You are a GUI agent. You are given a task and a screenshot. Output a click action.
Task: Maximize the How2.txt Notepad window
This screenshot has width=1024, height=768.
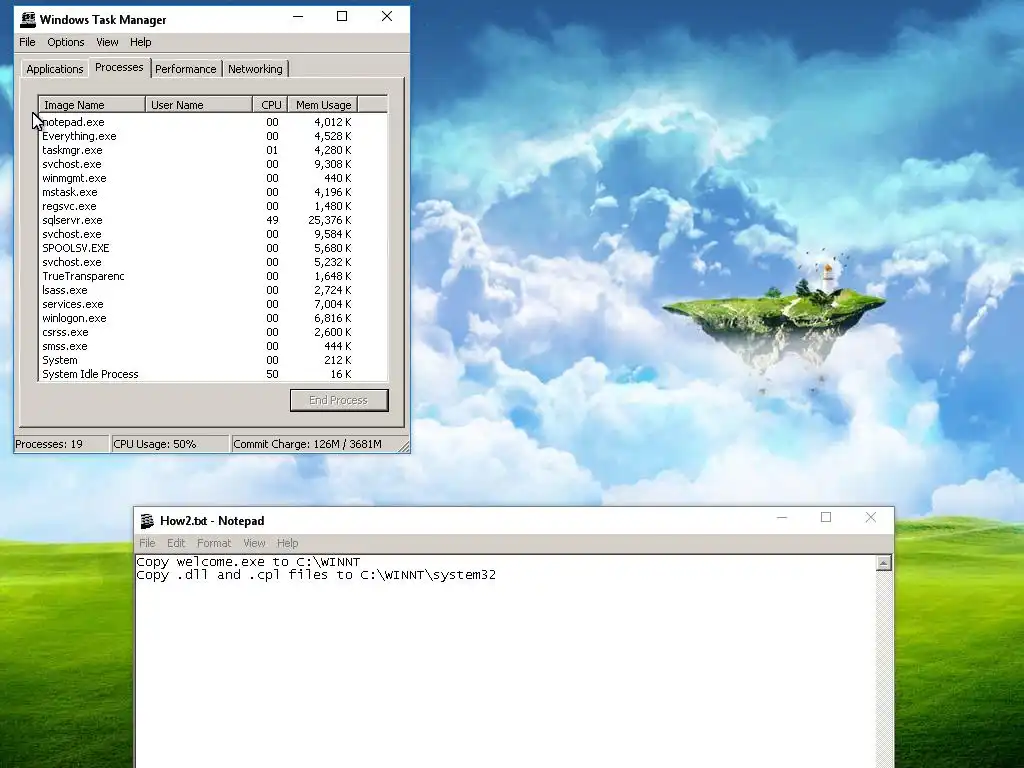(826, 518)
